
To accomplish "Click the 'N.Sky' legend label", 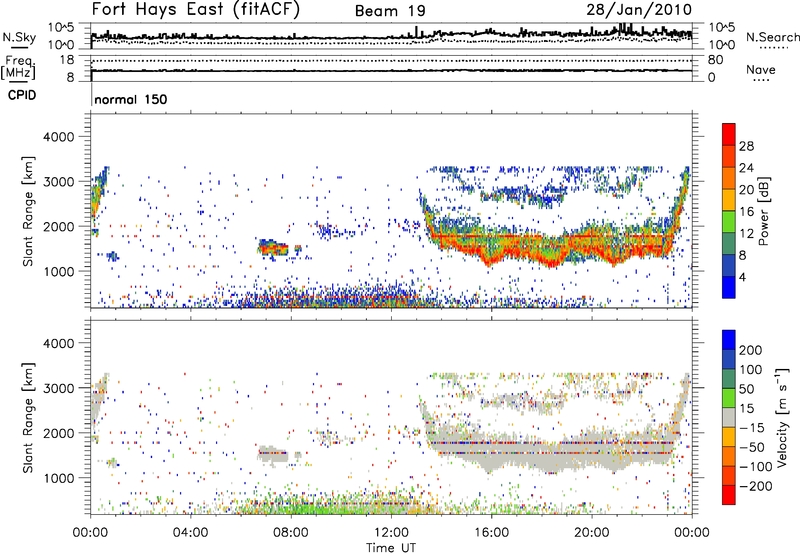I will (x=19, y=37).
